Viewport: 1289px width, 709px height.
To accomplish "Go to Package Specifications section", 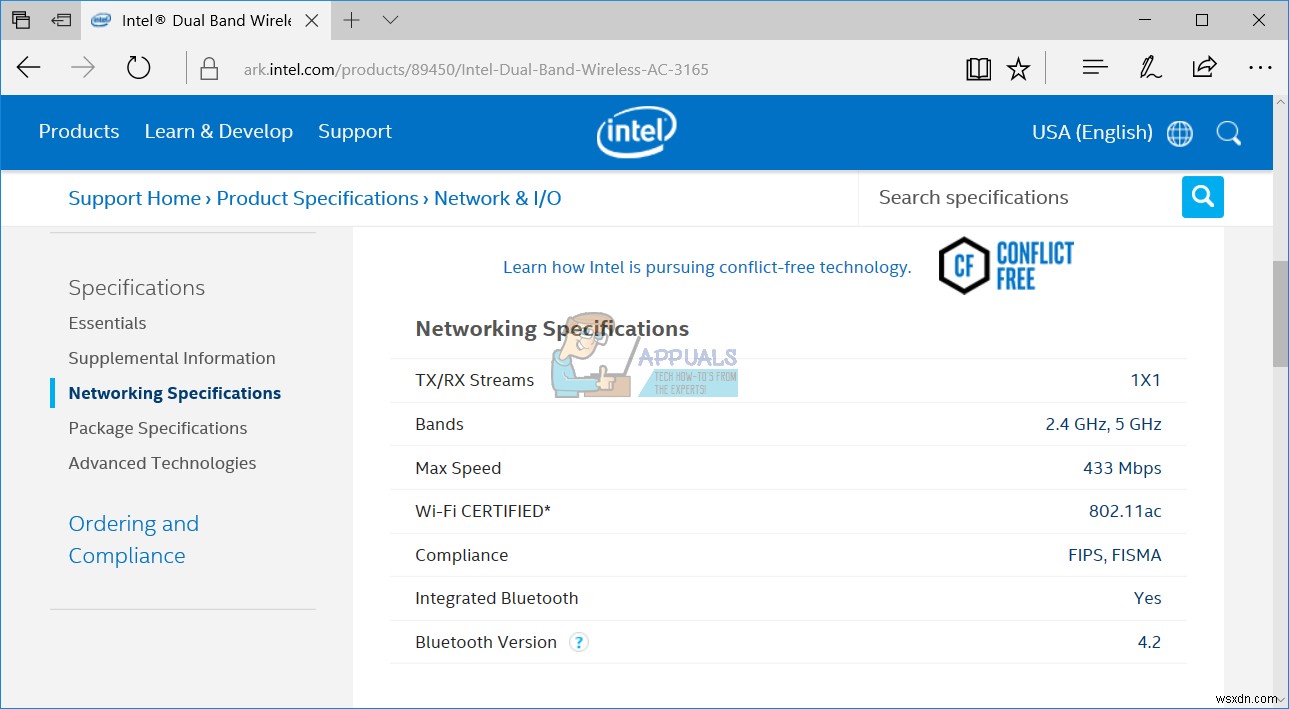I will click(x=158, y=428).
